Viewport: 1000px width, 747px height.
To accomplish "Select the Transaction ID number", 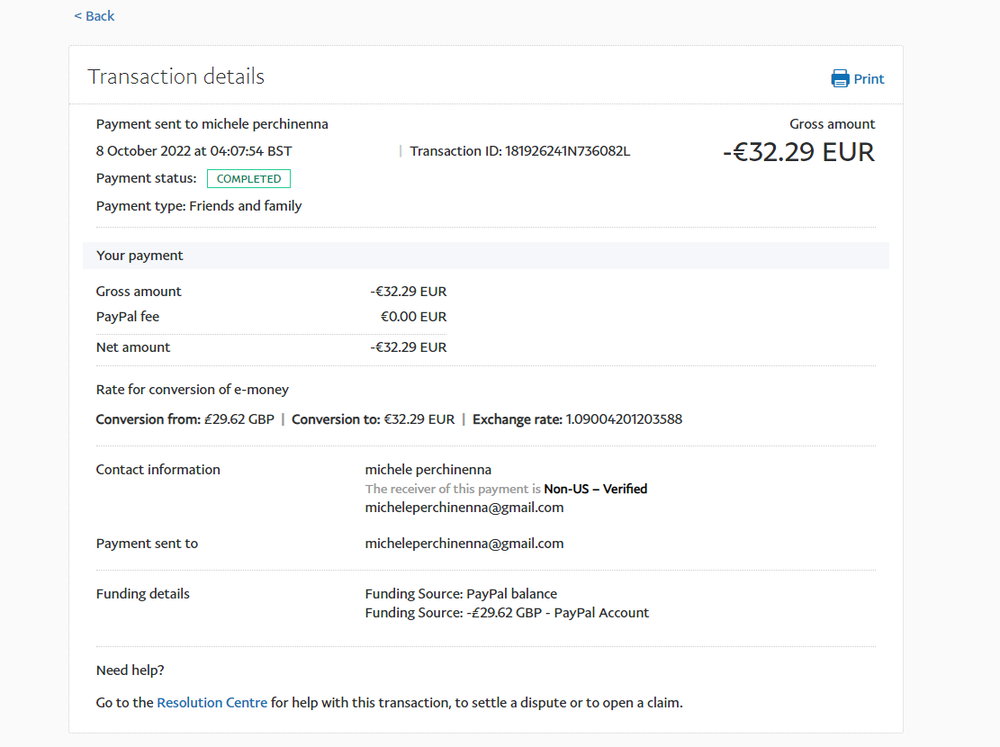I will pos(567,152).
